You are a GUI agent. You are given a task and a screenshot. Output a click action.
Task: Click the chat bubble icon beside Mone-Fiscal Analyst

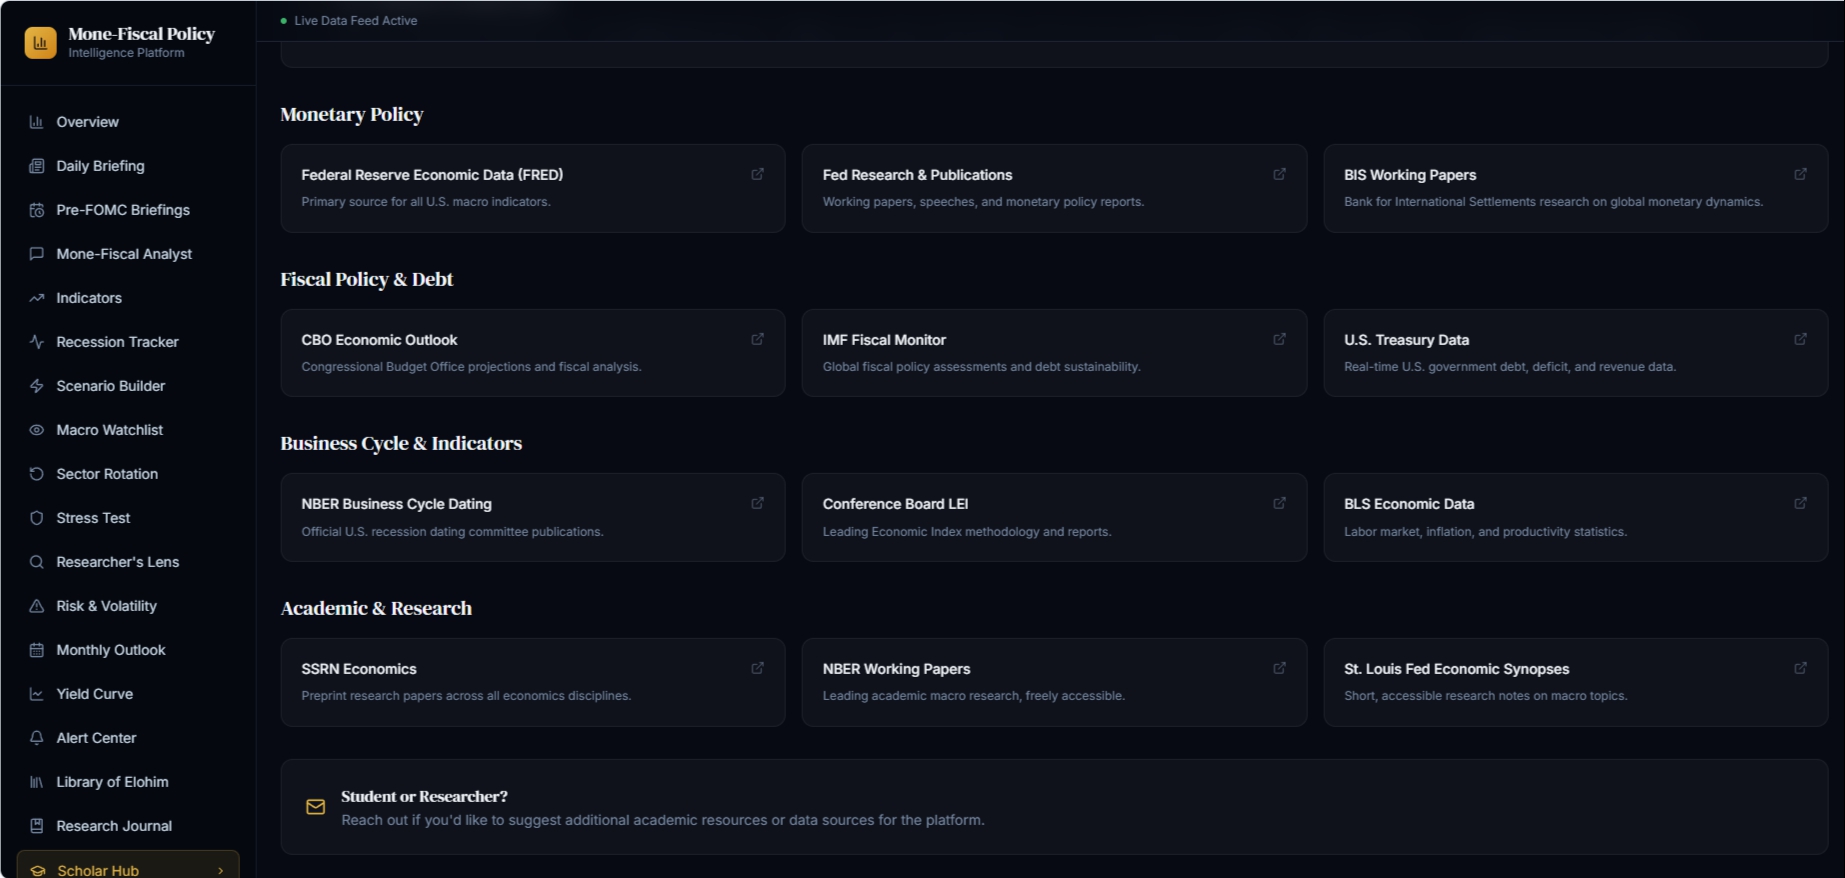(37, 254)
